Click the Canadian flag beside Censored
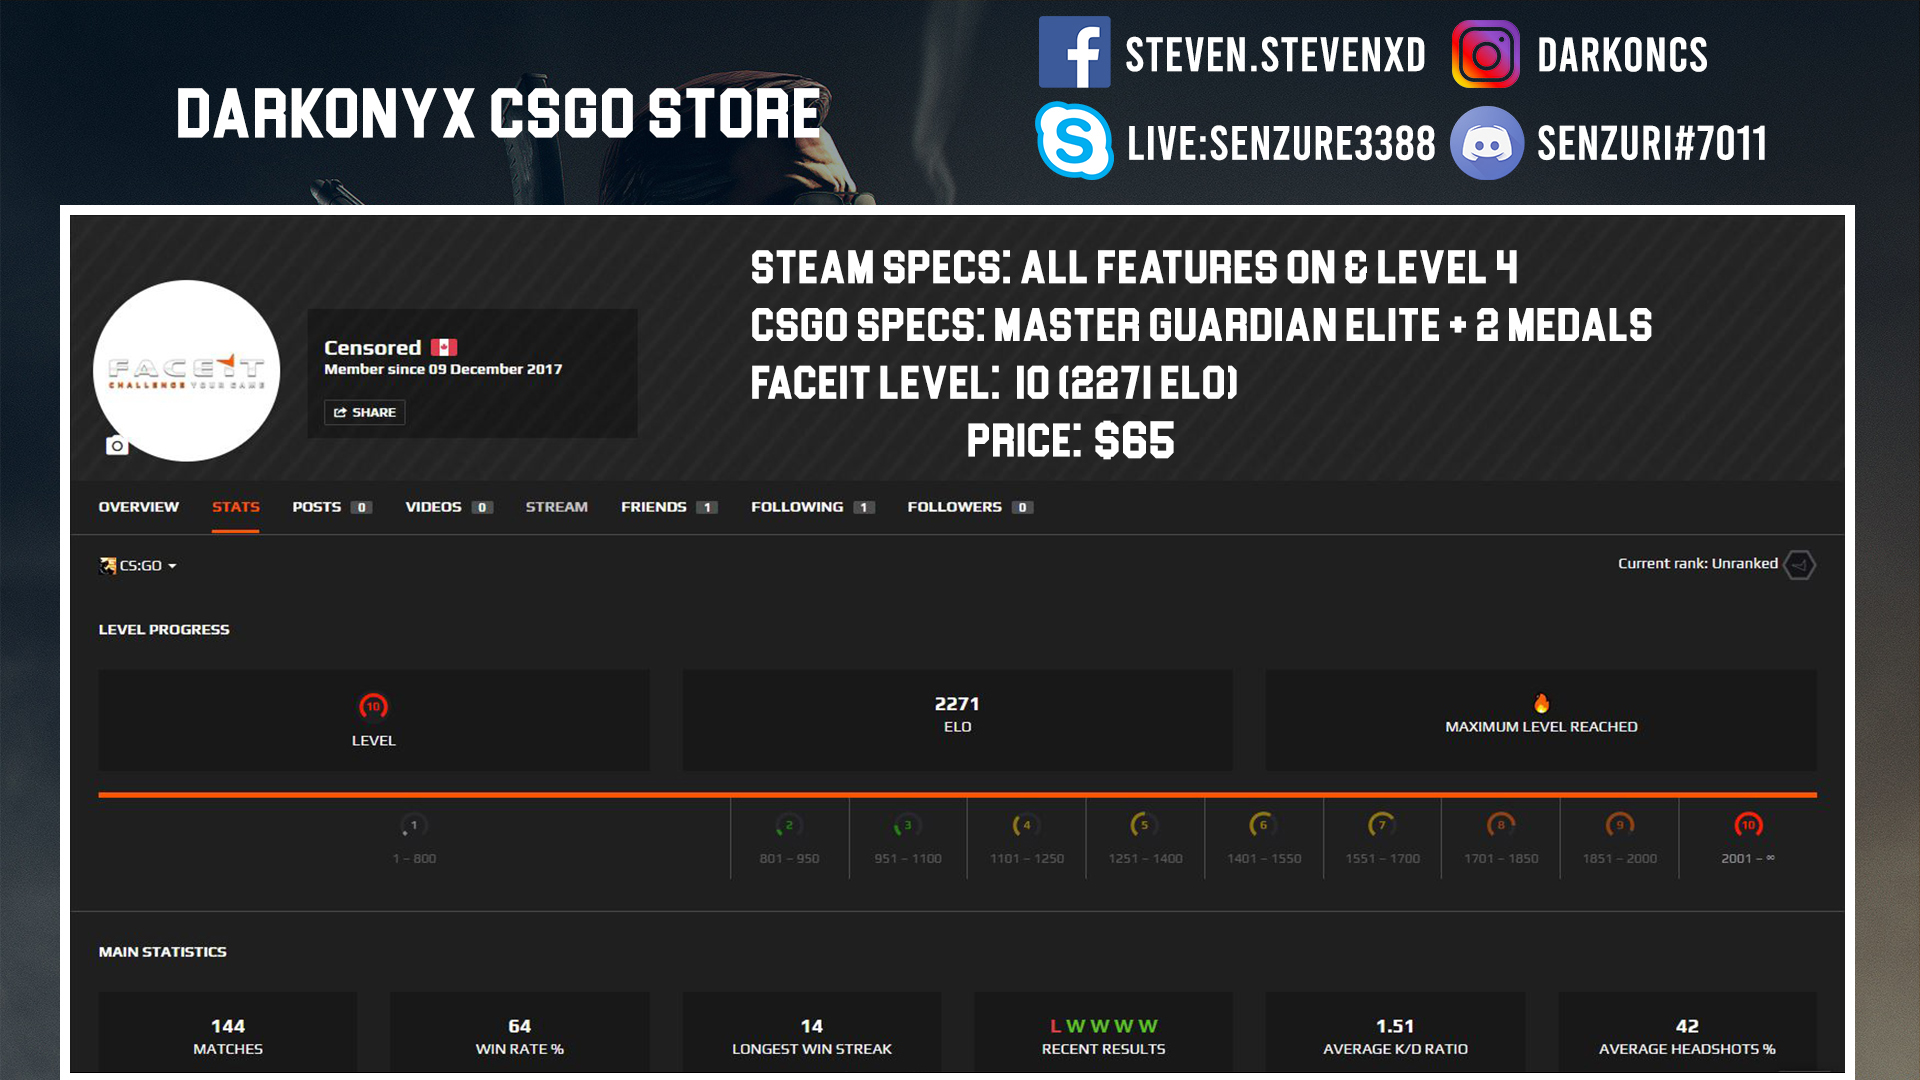1920x1080 pixels. [x=444, y=347]
